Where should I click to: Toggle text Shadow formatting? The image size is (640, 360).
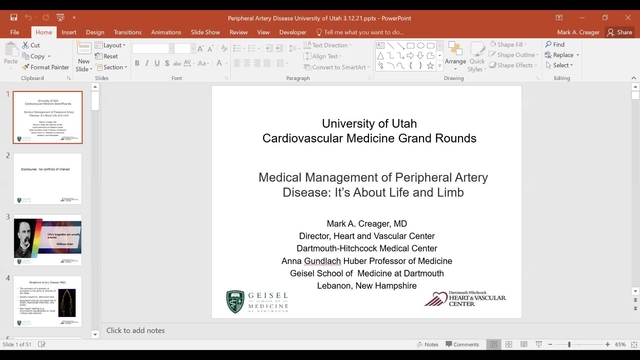[x=167, y=63]
